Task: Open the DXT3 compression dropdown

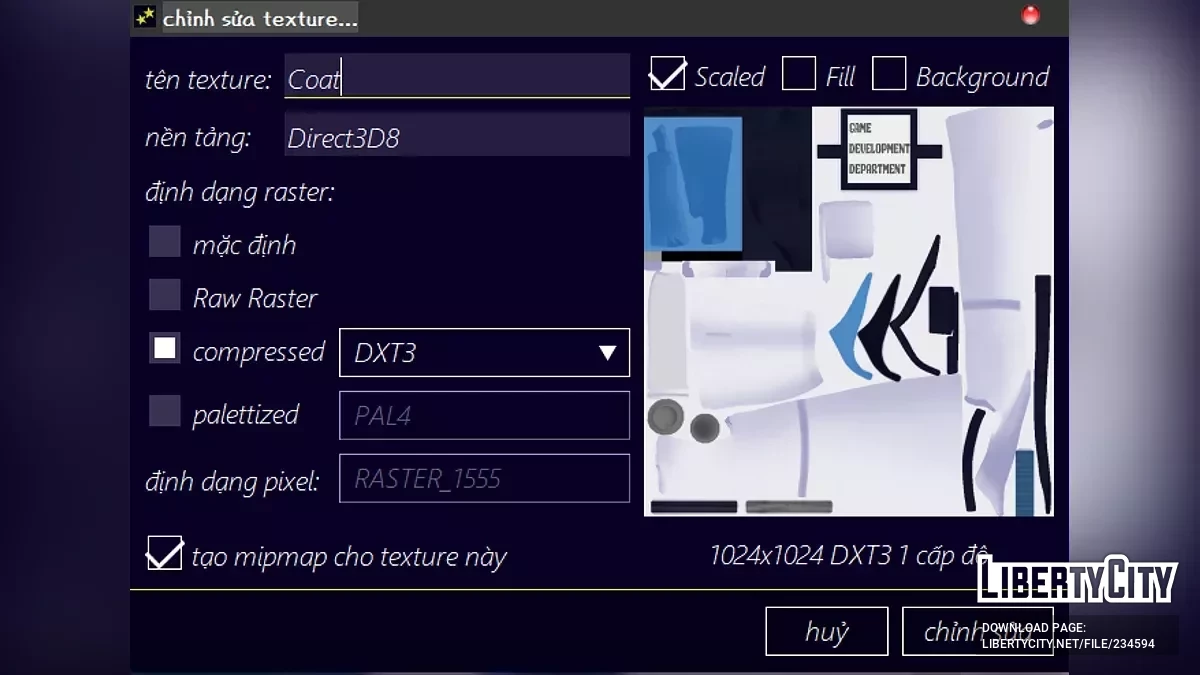Action: tap(484, 353)
